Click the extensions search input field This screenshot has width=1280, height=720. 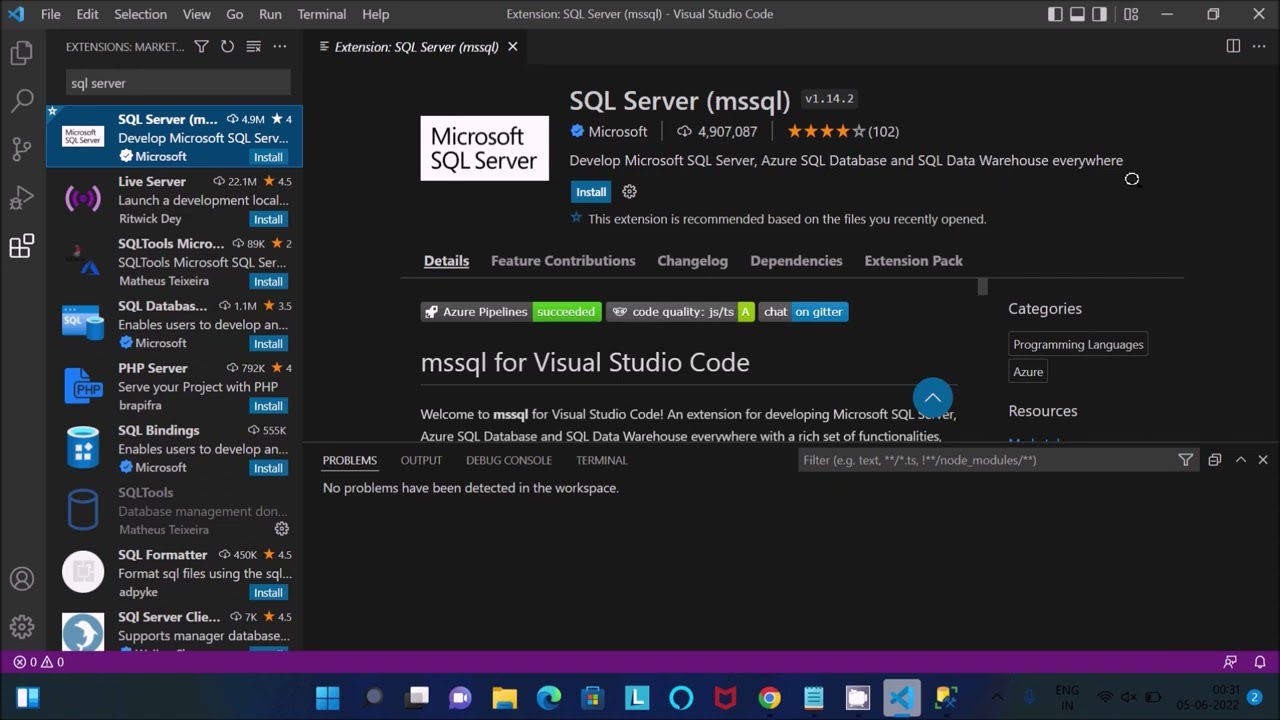[178, 83]
